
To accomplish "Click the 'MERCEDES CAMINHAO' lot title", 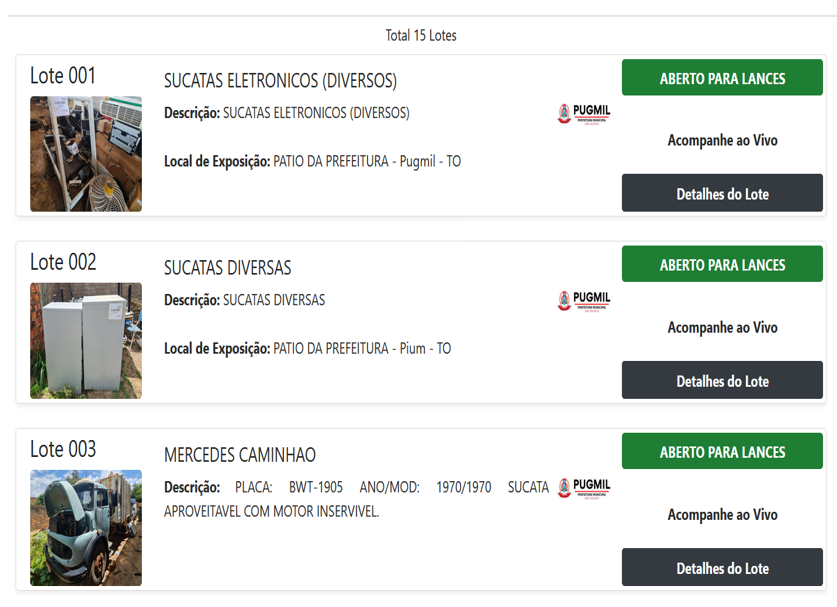I will click(240, 455).
